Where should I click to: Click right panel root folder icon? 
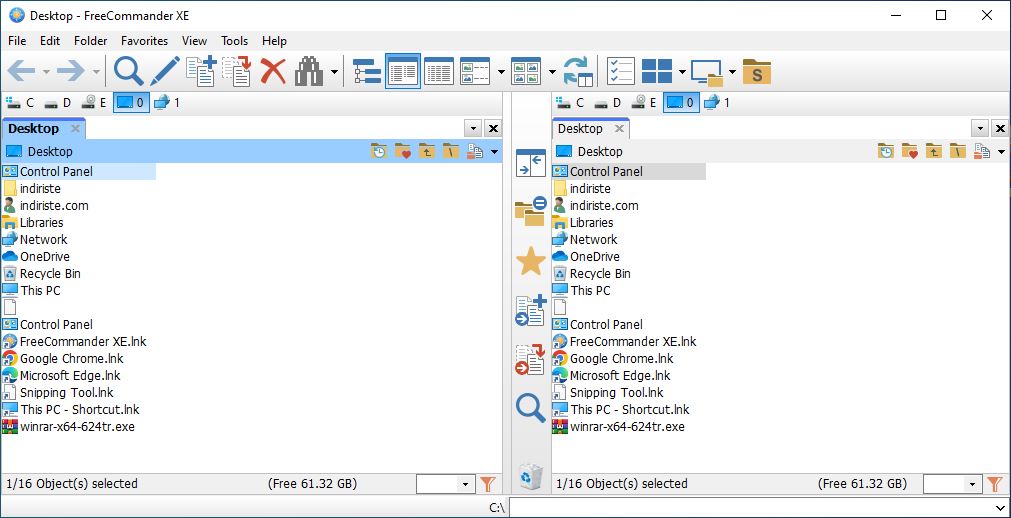pyautogui.click(x=958, y=152)
